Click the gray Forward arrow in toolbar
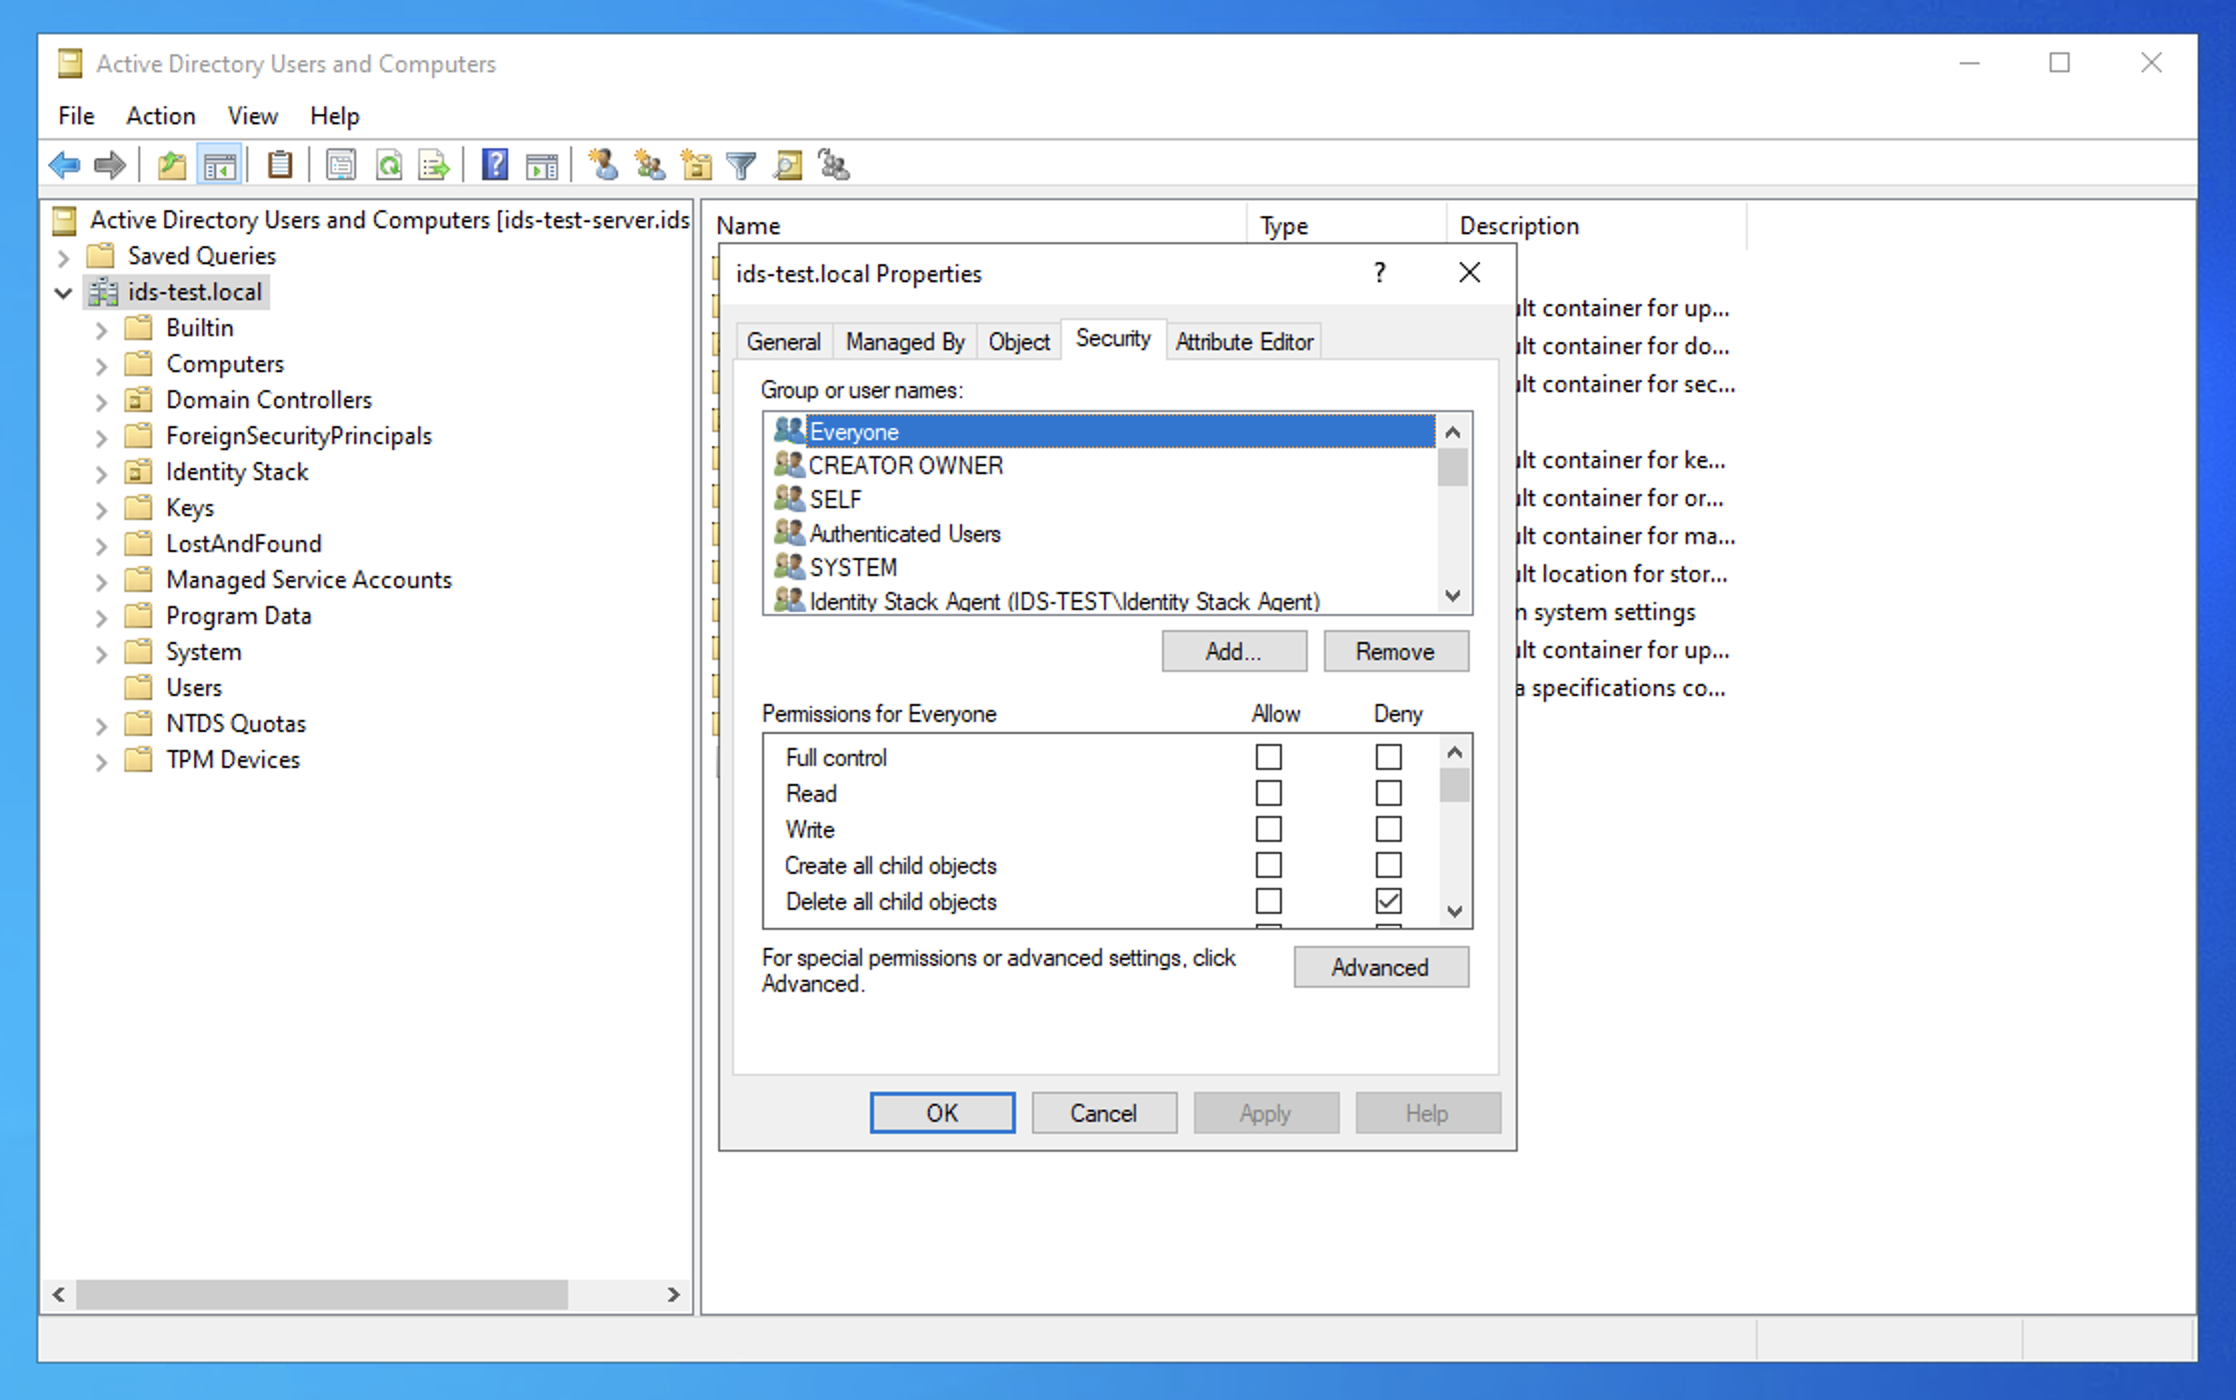This screenshot has height=1400, width=2236. (109, 165)
